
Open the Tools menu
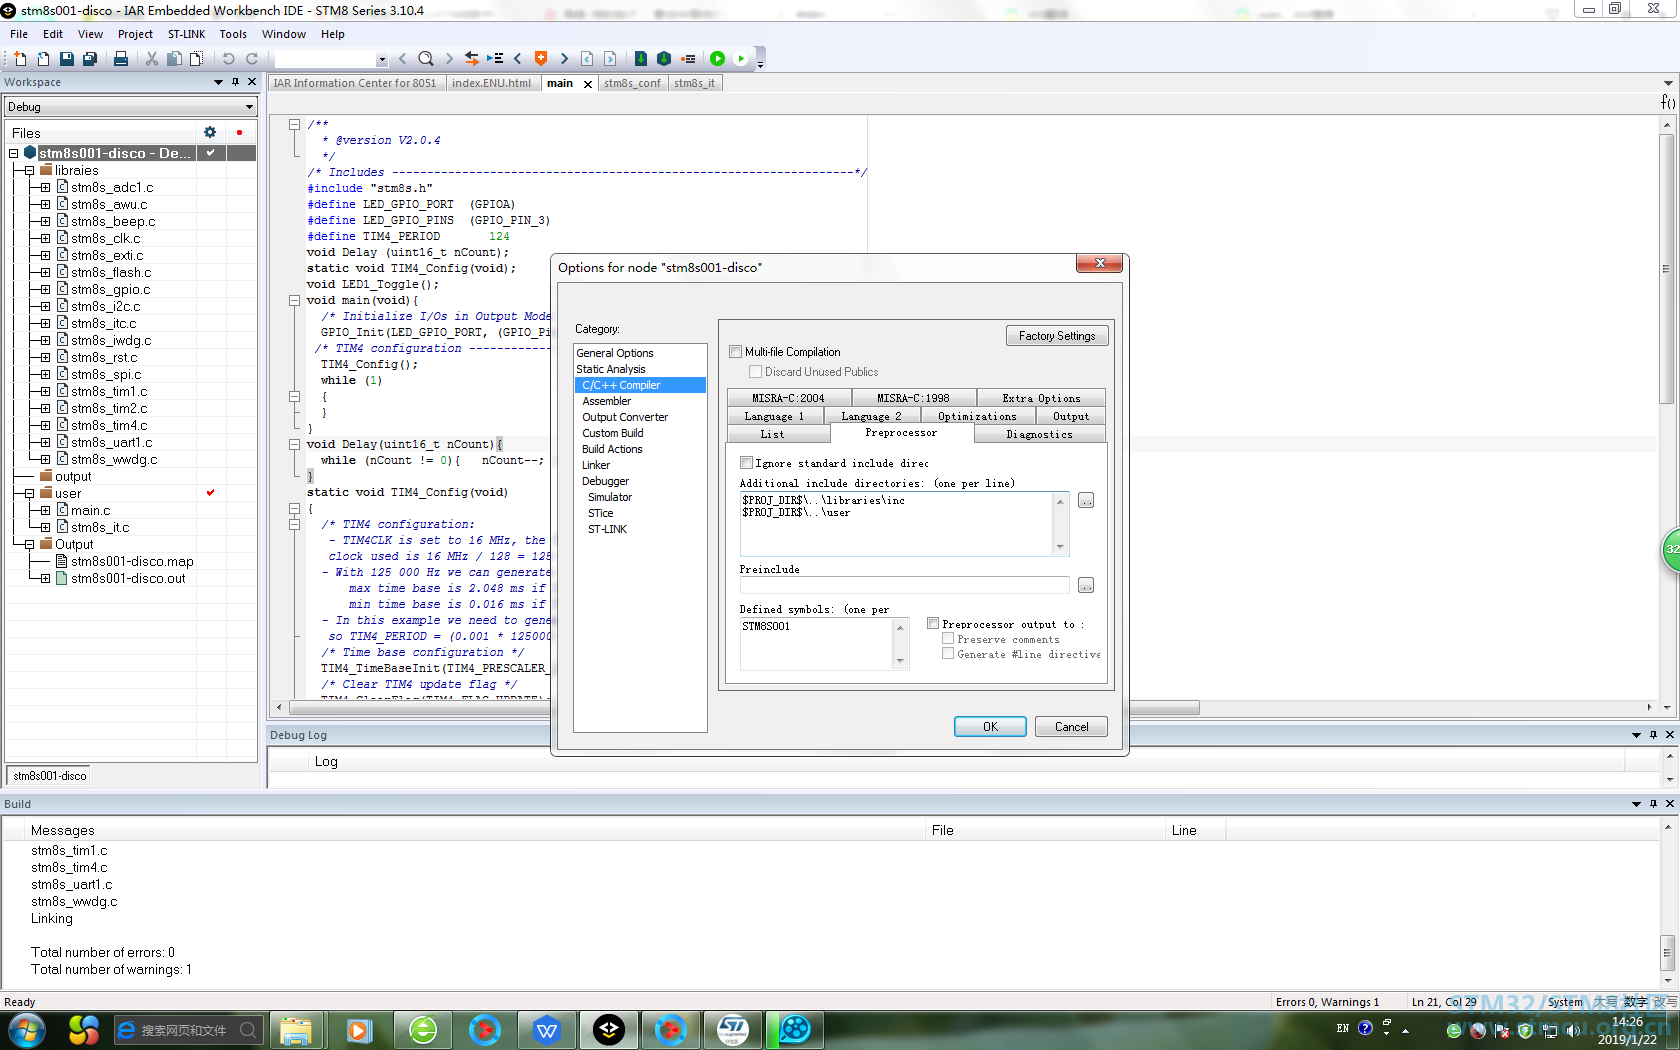(233, 34)
